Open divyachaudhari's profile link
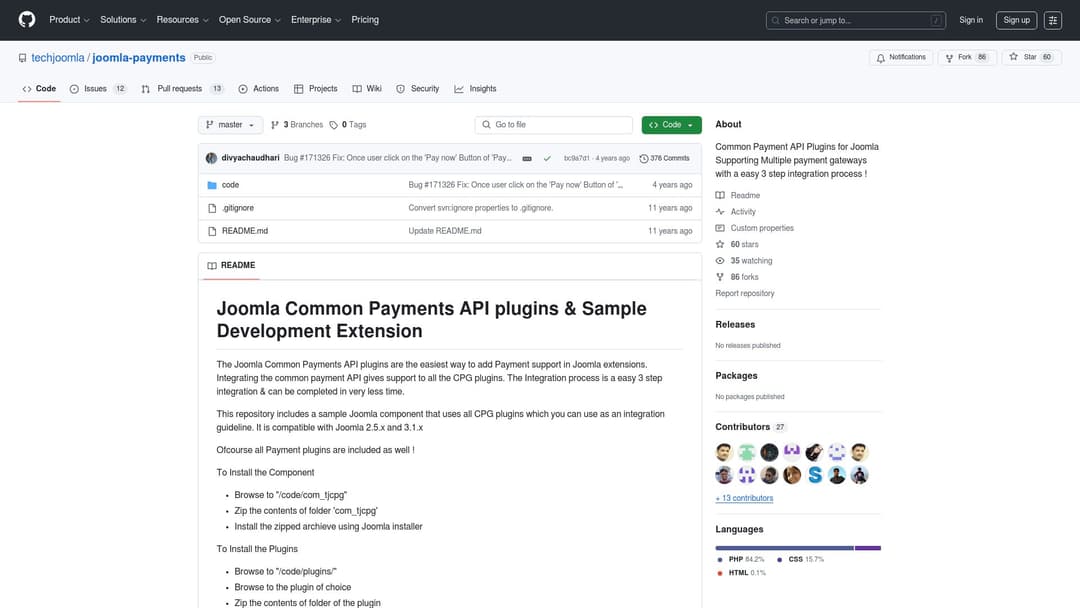This screenshot has width=1080, height=608. 250,158
